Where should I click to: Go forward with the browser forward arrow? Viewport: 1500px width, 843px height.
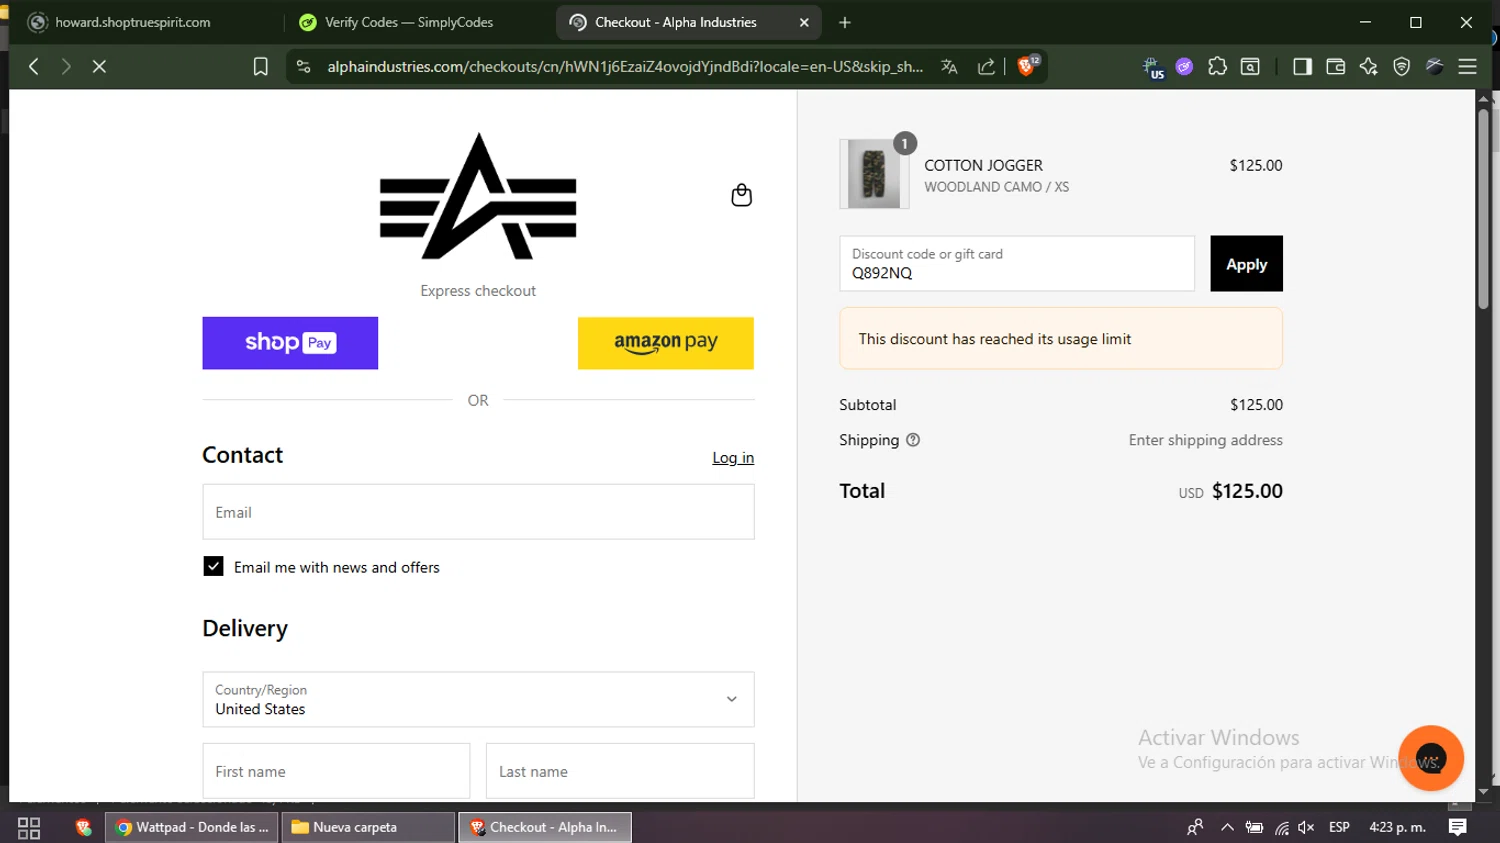66,66
